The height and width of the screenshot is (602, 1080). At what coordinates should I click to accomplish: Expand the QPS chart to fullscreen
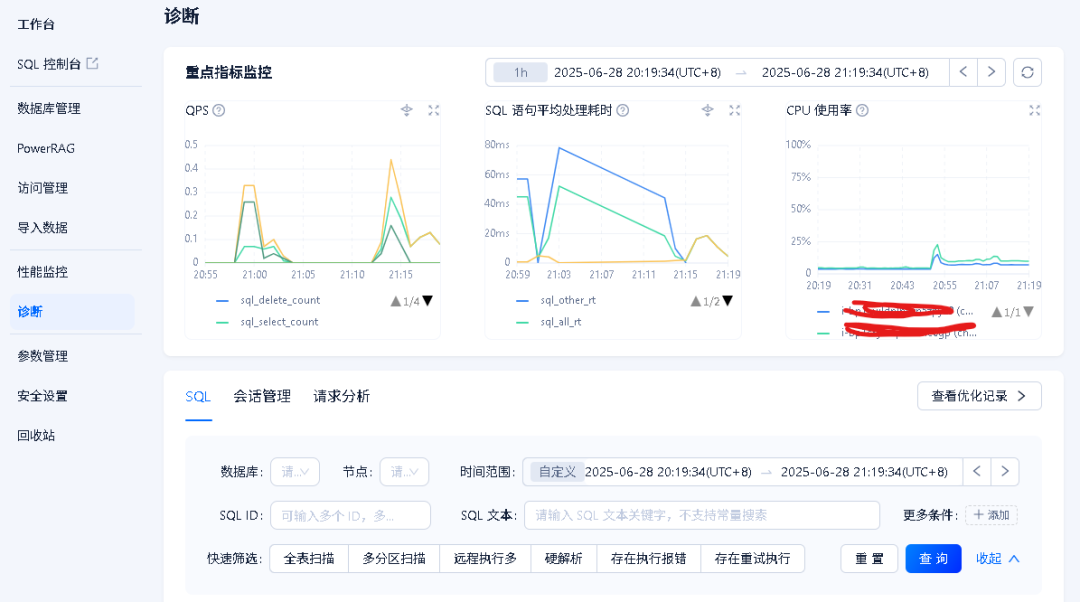433,110
